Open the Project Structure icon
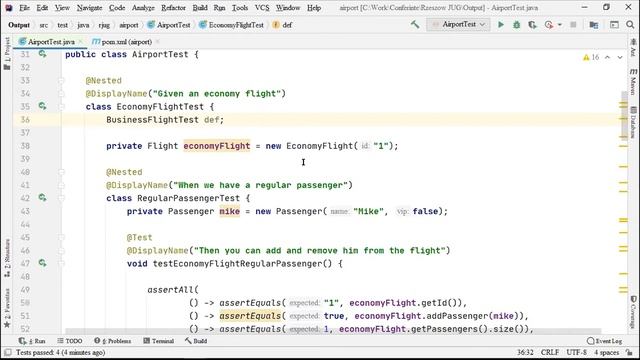The height and width of the screenshot is (360, 640). tap(594, 25)
